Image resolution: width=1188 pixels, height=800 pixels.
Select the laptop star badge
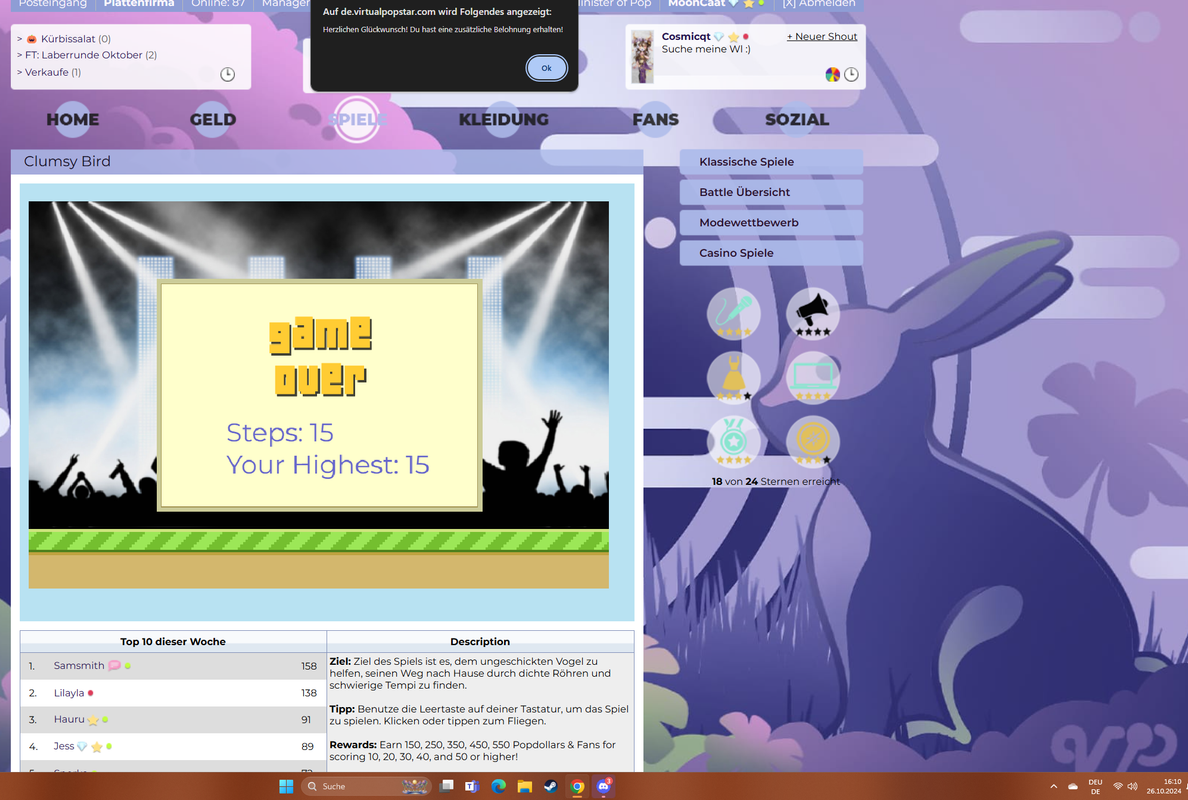pyautogui.click(x=812, y=377)
